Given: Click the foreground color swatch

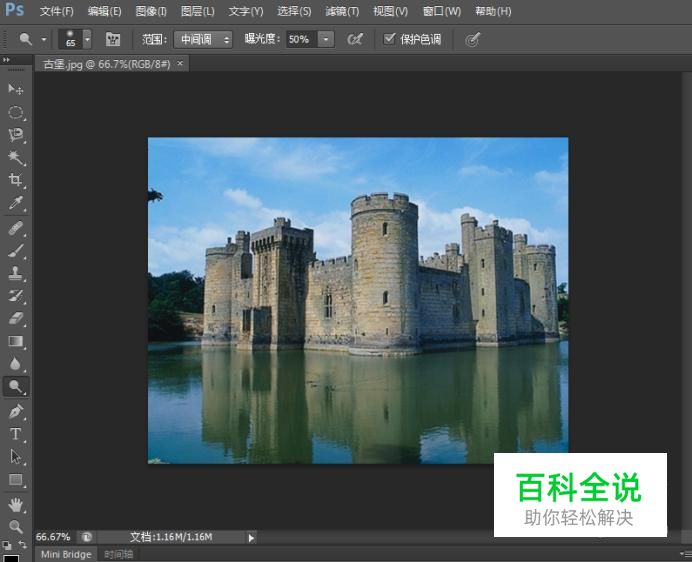Looking at the screenshot, I should point(11,557).
